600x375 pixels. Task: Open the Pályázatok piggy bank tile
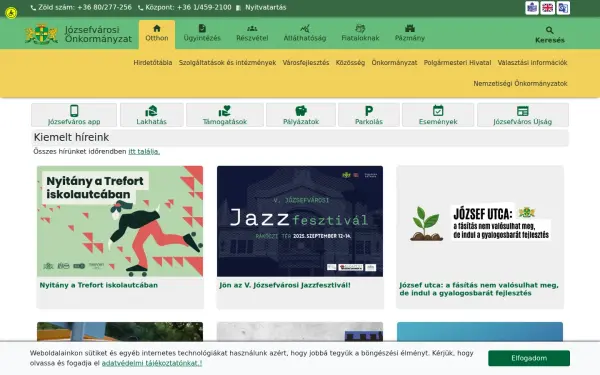301,115
